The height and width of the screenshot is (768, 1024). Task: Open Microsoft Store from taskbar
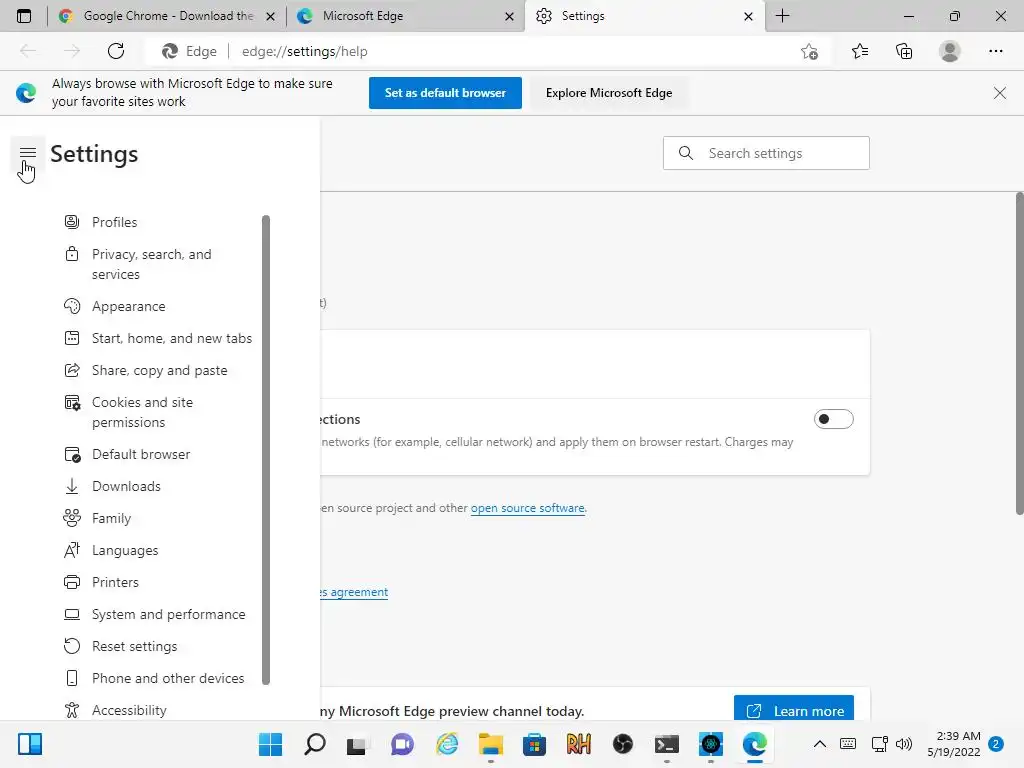click(534, 744)
